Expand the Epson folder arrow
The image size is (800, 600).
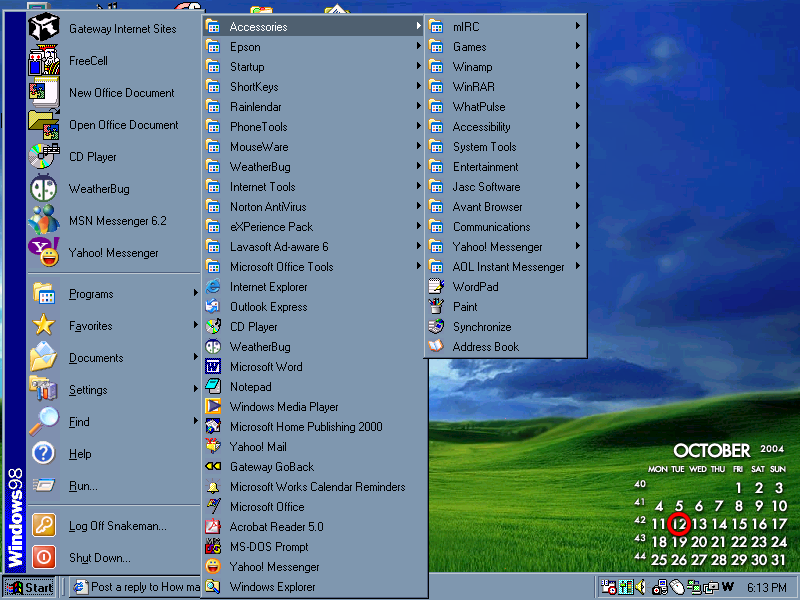[418, 46]
